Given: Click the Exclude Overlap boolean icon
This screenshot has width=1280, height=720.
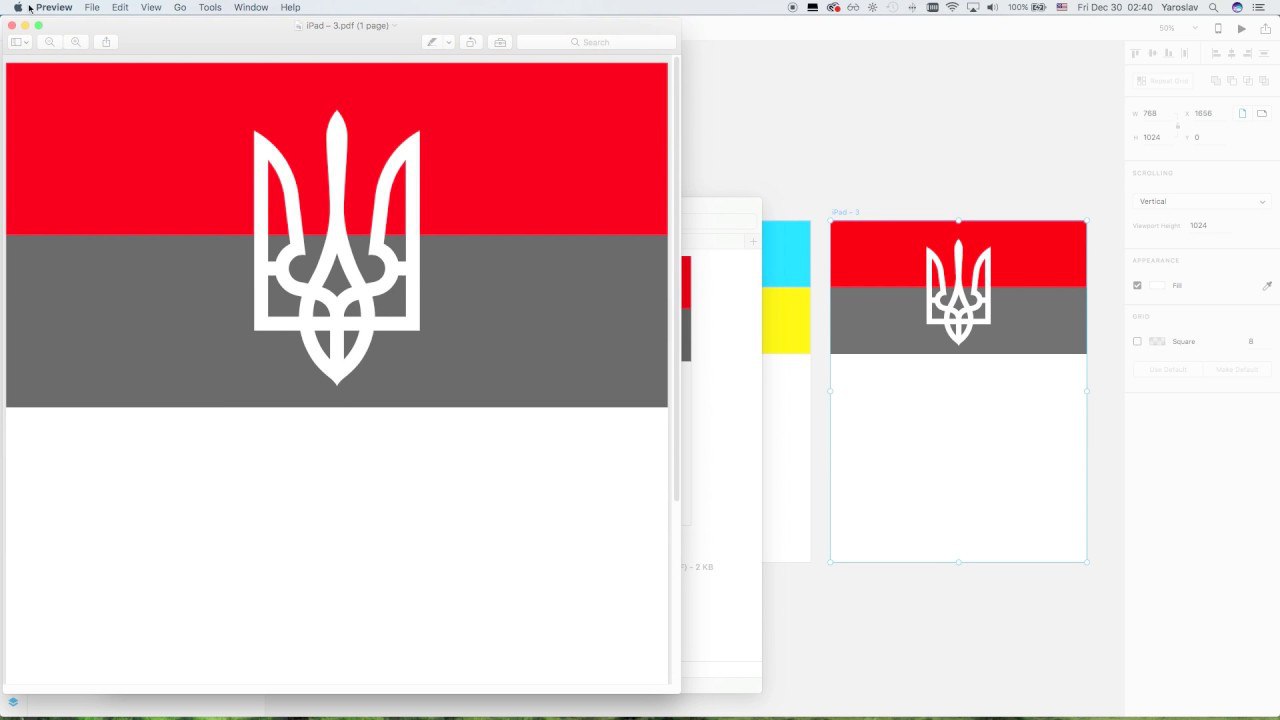Looking at the screenshot, I should 1264,81.
